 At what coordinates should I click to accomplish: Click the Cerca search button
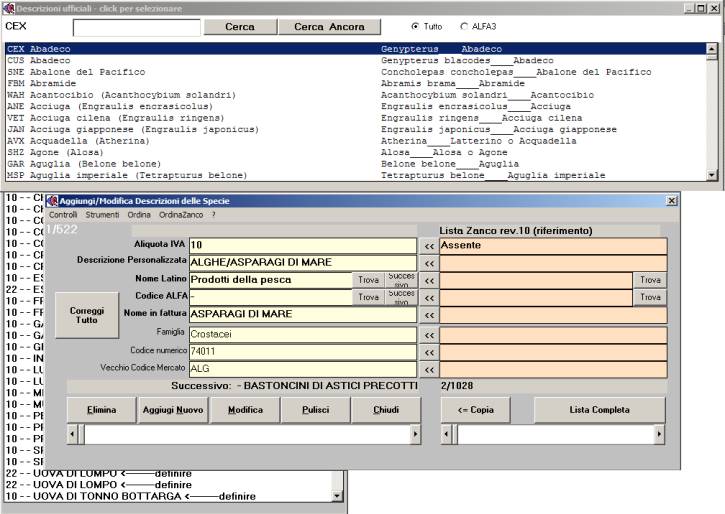[240, 27]
